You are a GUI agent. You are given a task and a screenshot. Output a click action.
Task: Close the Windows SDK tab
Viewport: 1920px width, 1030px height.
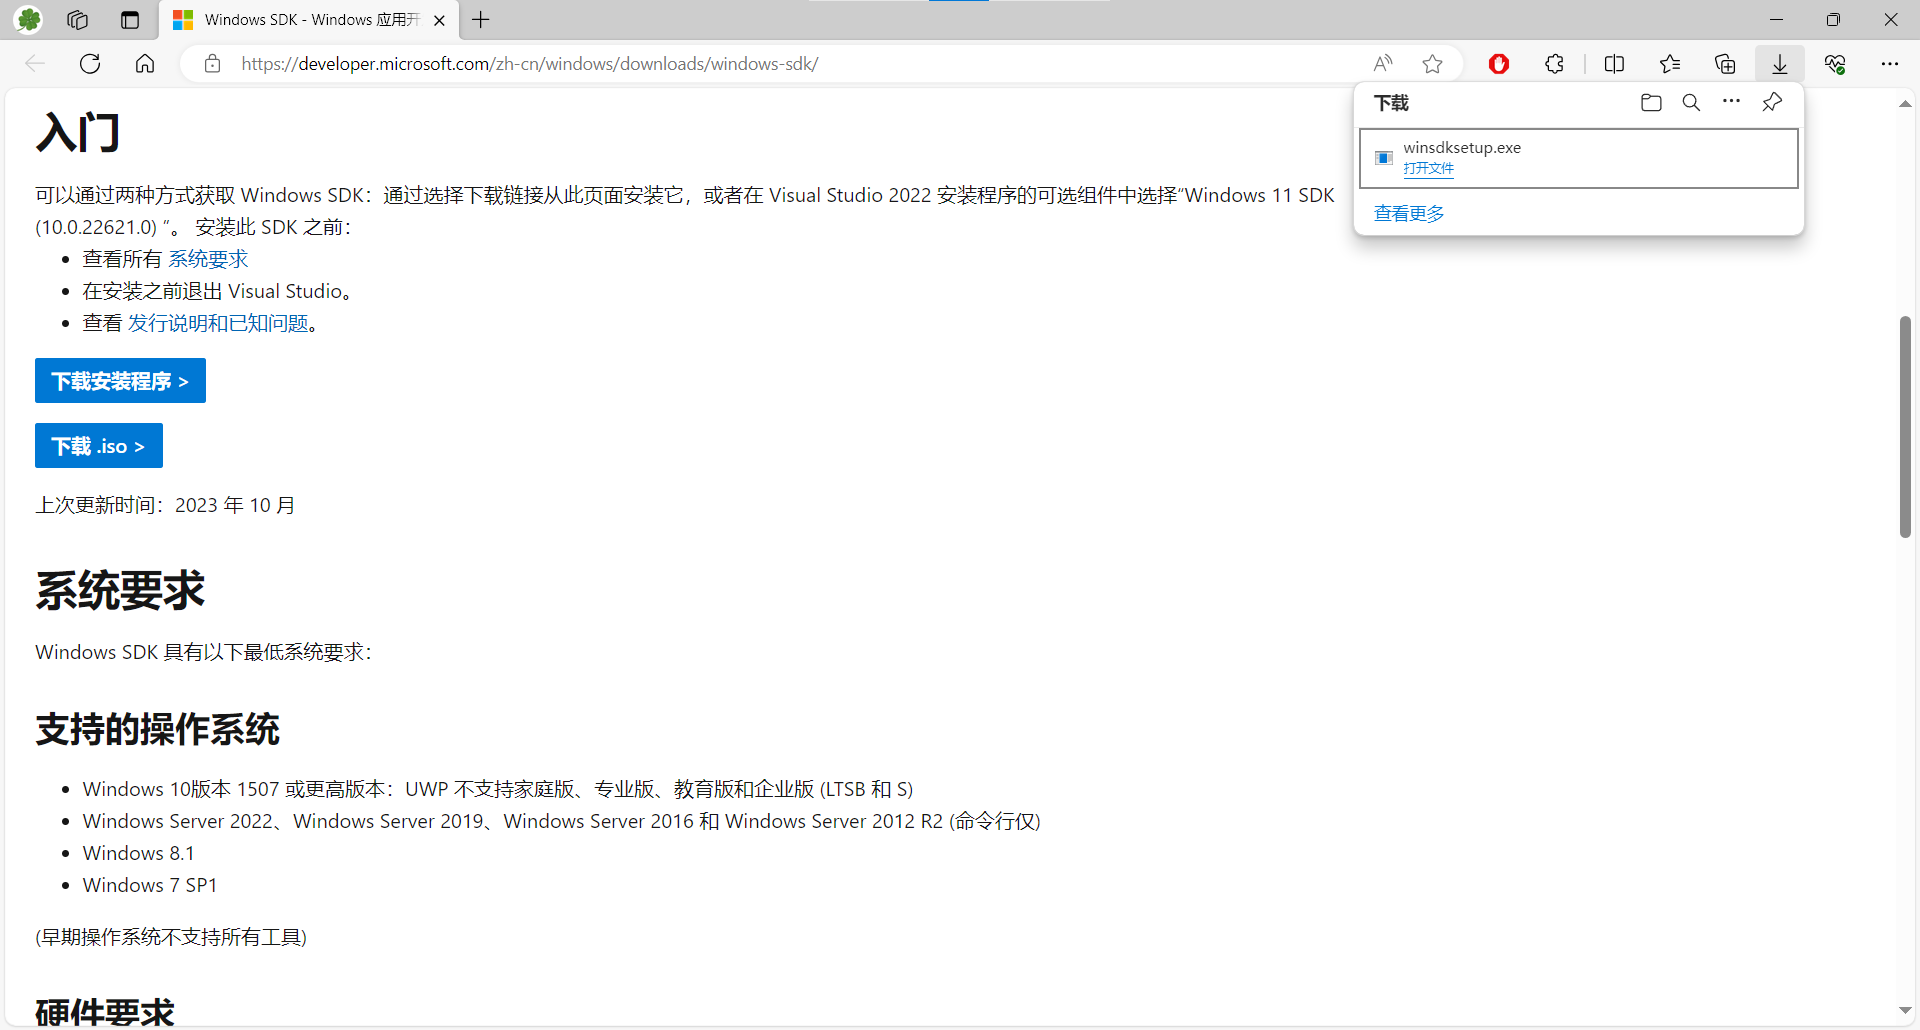[439, 20]
